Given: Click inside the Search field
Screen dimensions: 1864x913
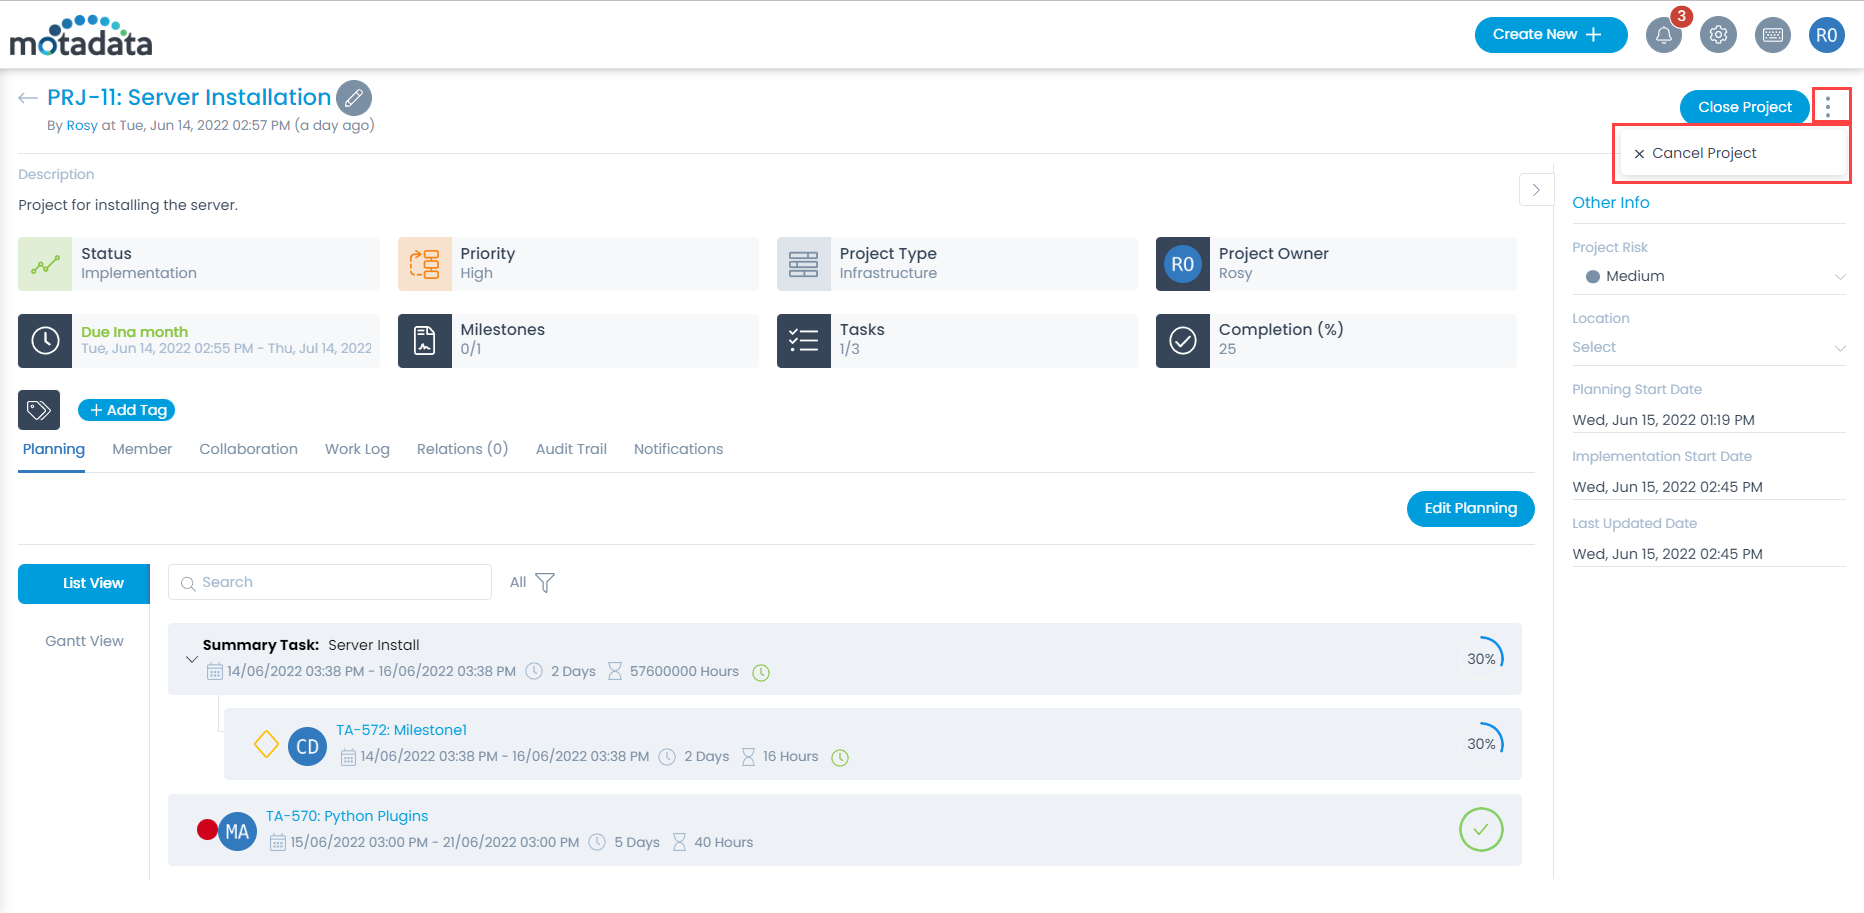Looking at the screenshot, I should [x=330, y=582].
